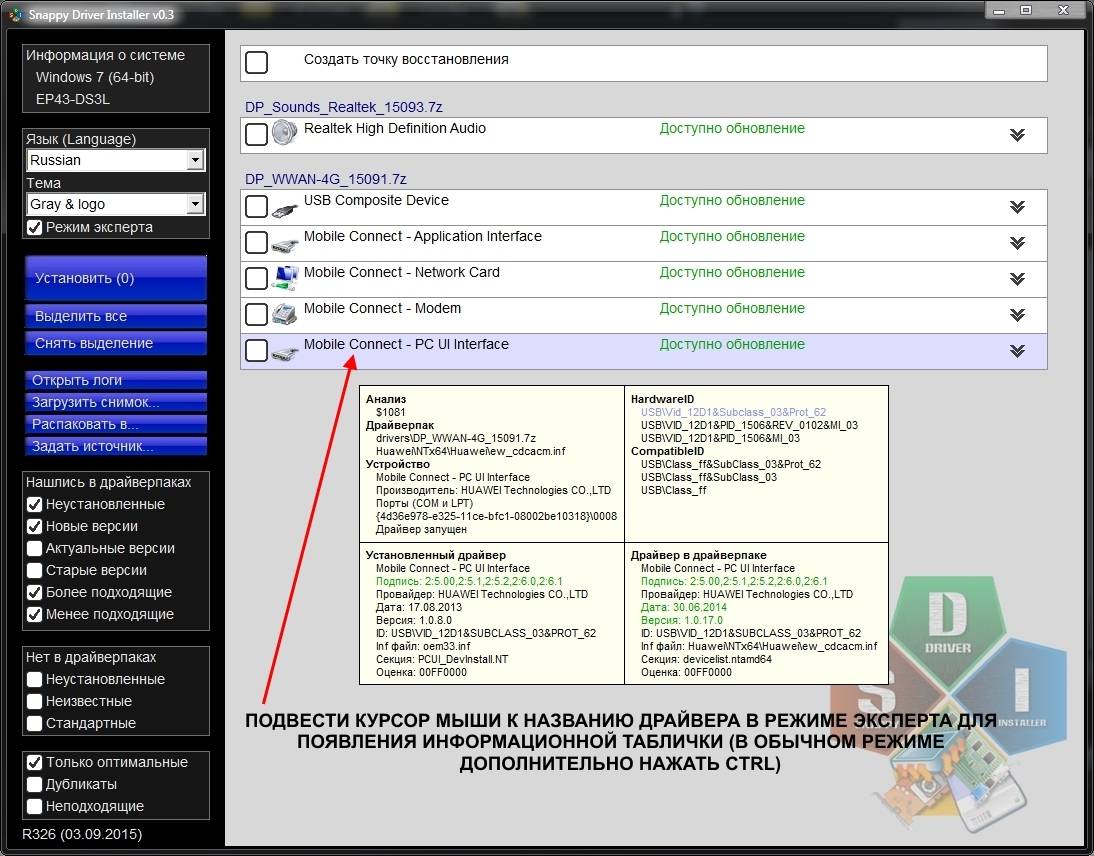Screen dimensions: 1094x856
Task: Click the Открыть логи button
Action: tap(116, 380)
